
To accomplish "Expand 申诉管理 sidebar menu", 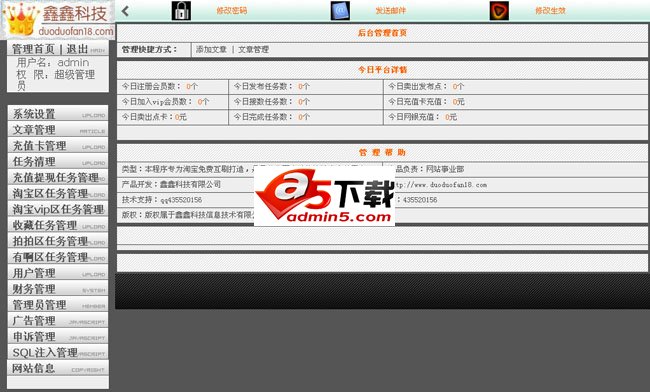I will pos(58,336).
